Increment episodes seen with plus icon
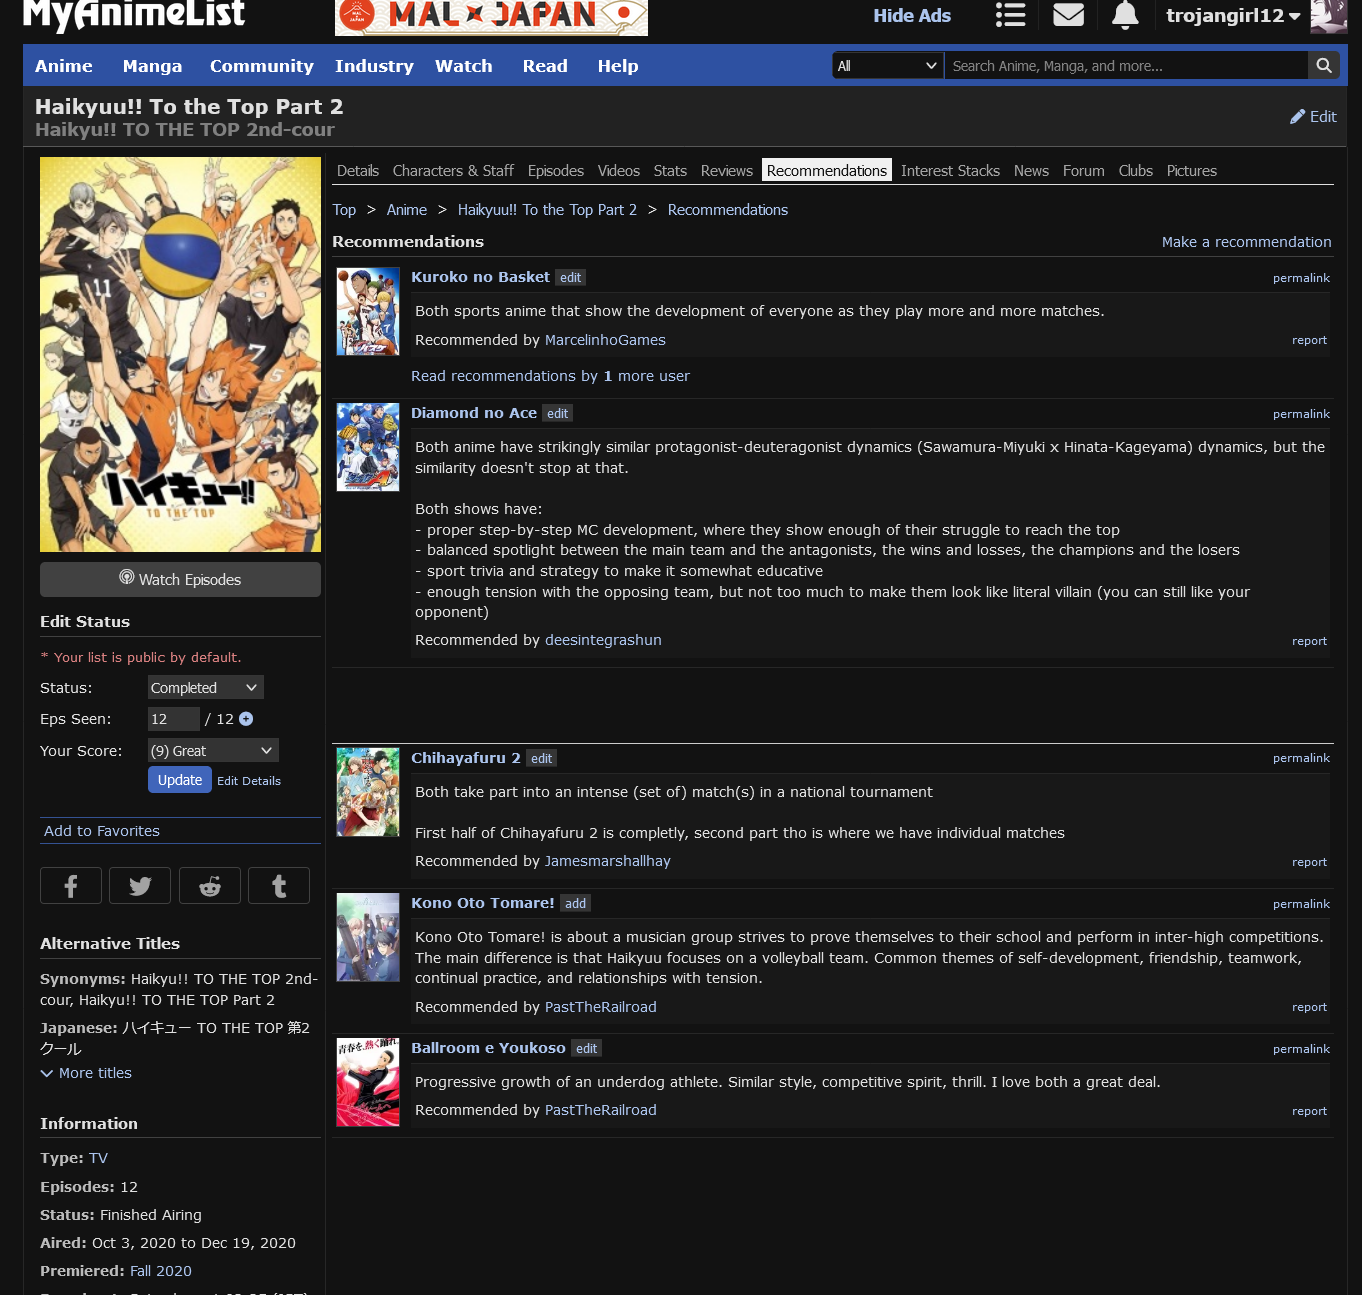This screenshot has width=1362, height=1295. [246, 719]
